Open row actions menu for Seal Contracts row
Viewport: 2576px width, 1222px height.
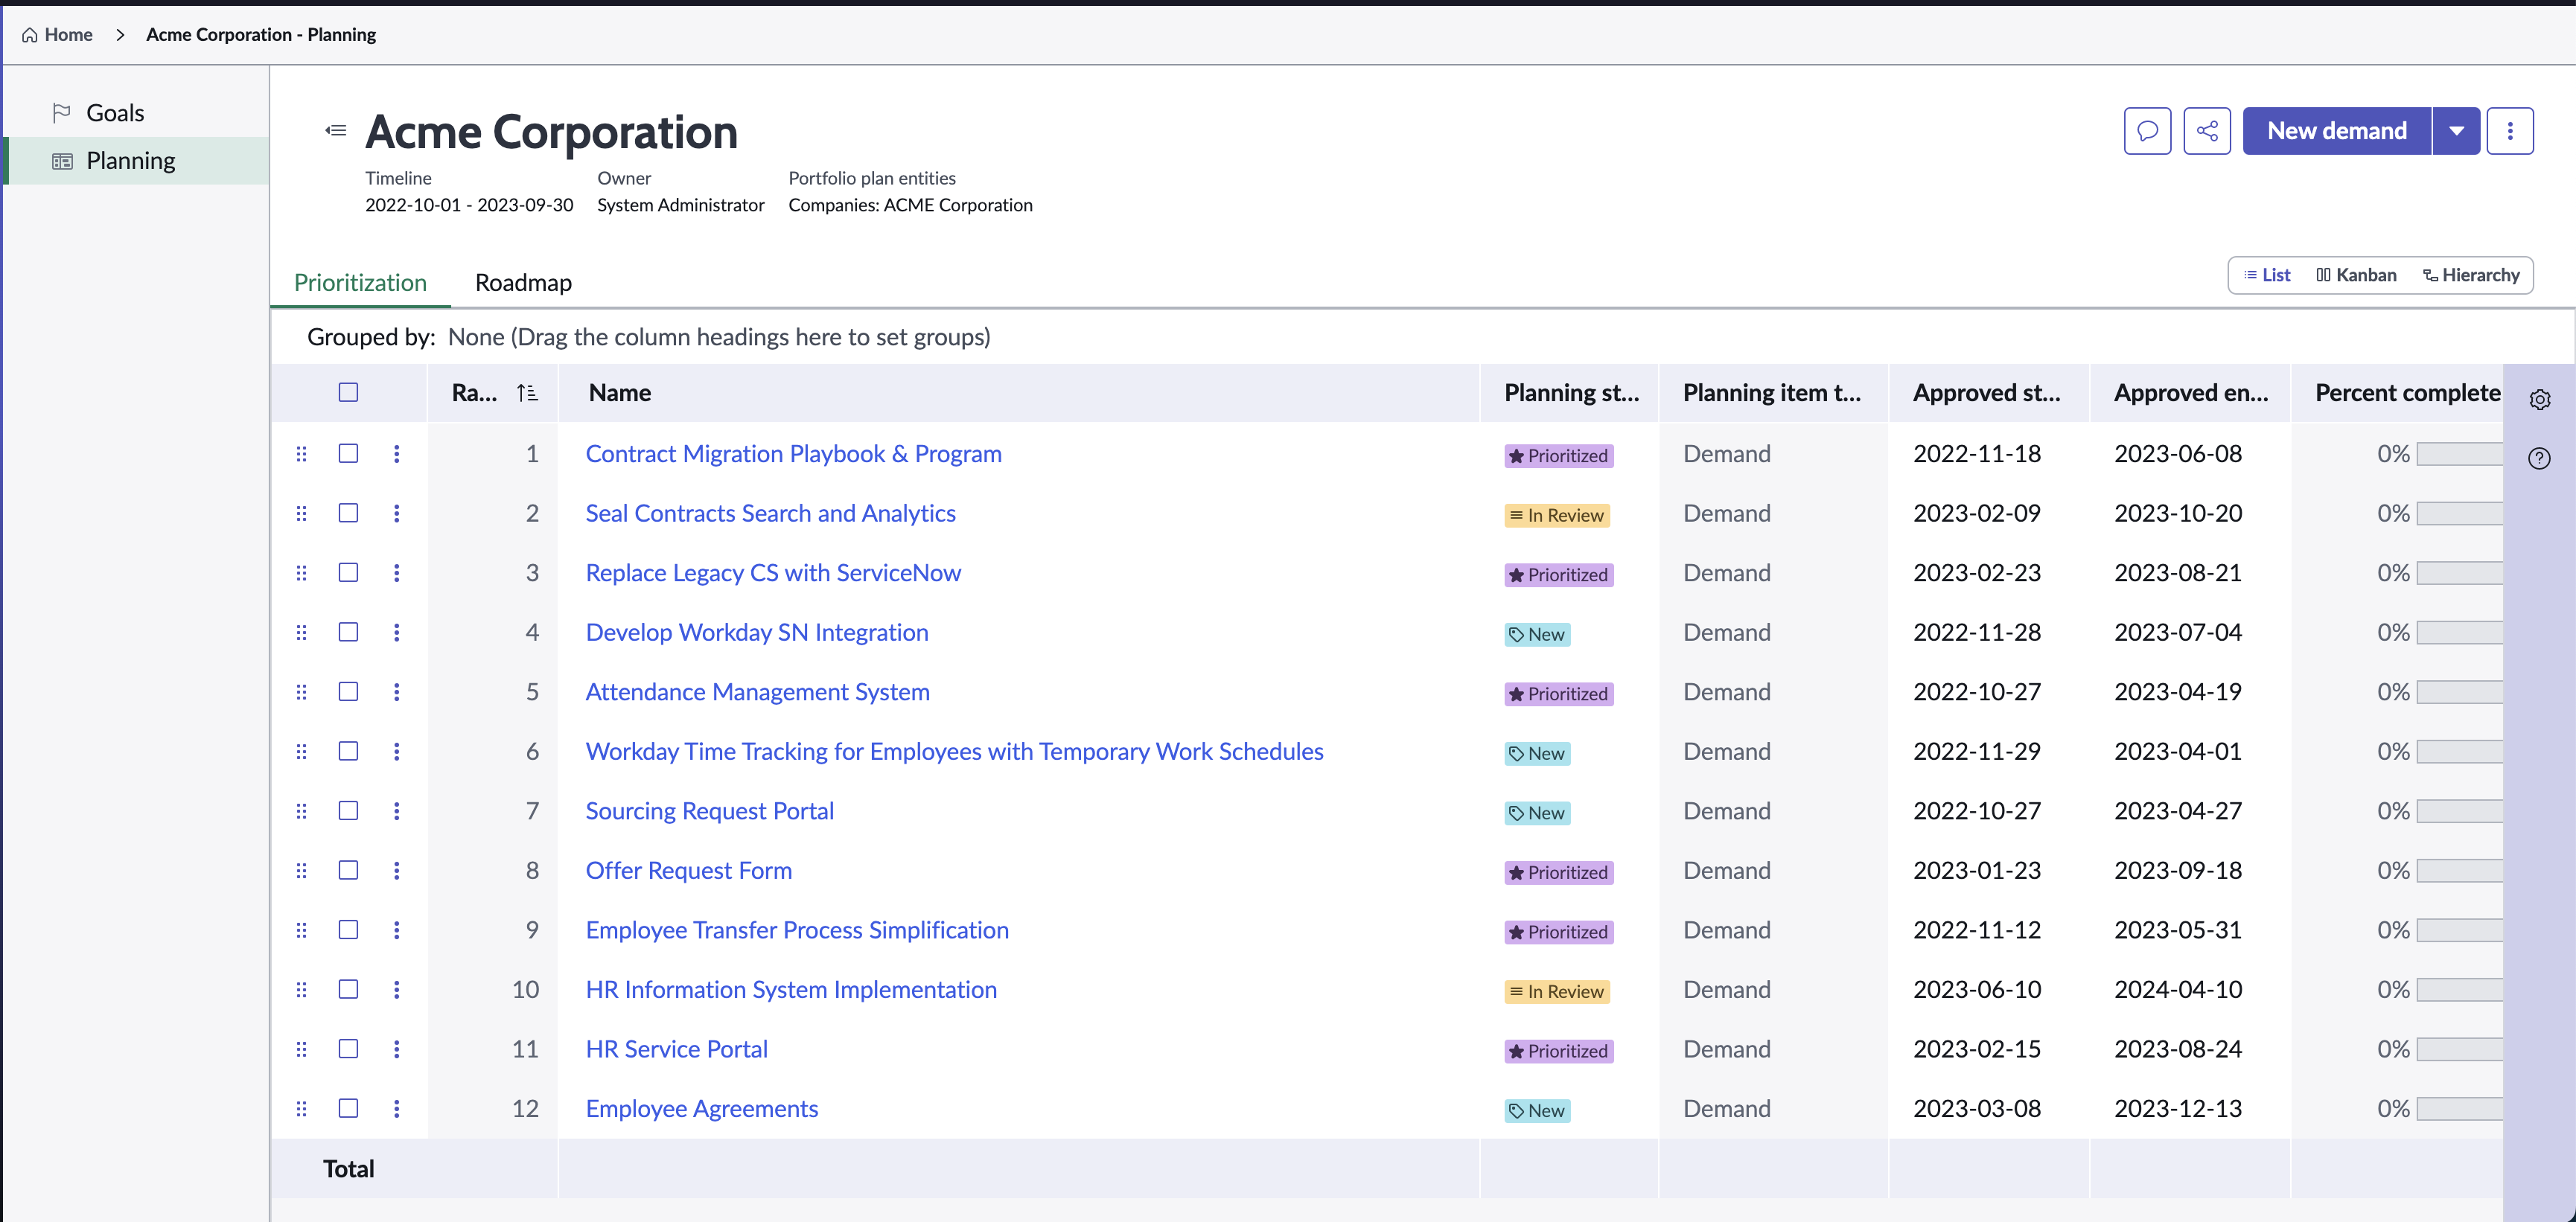[x=396, y=513]
